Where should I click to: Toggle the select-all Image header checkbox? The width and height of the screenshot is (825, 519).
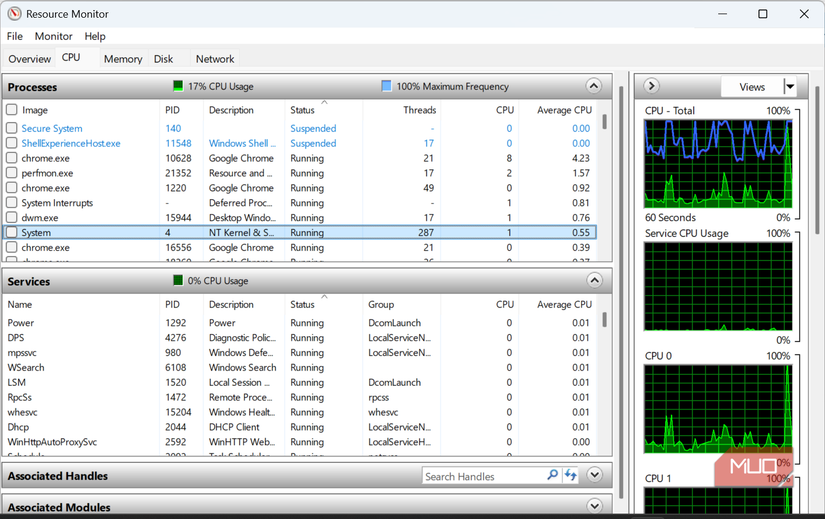point(12,109)
